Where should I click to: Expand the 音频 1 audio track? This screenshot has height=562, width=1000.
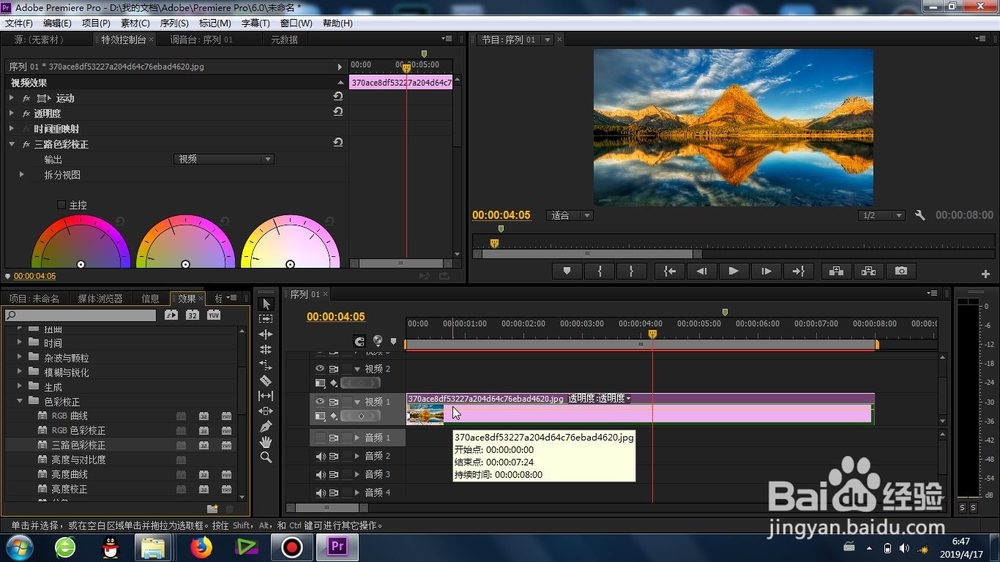point(357,438)
